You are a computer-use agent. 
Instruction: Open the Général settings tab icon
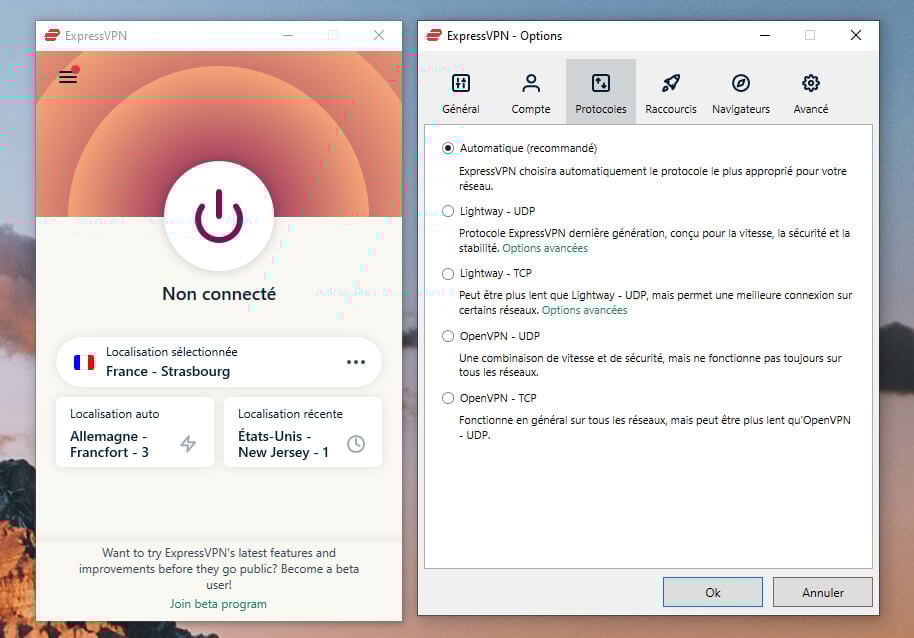(461, 90)
